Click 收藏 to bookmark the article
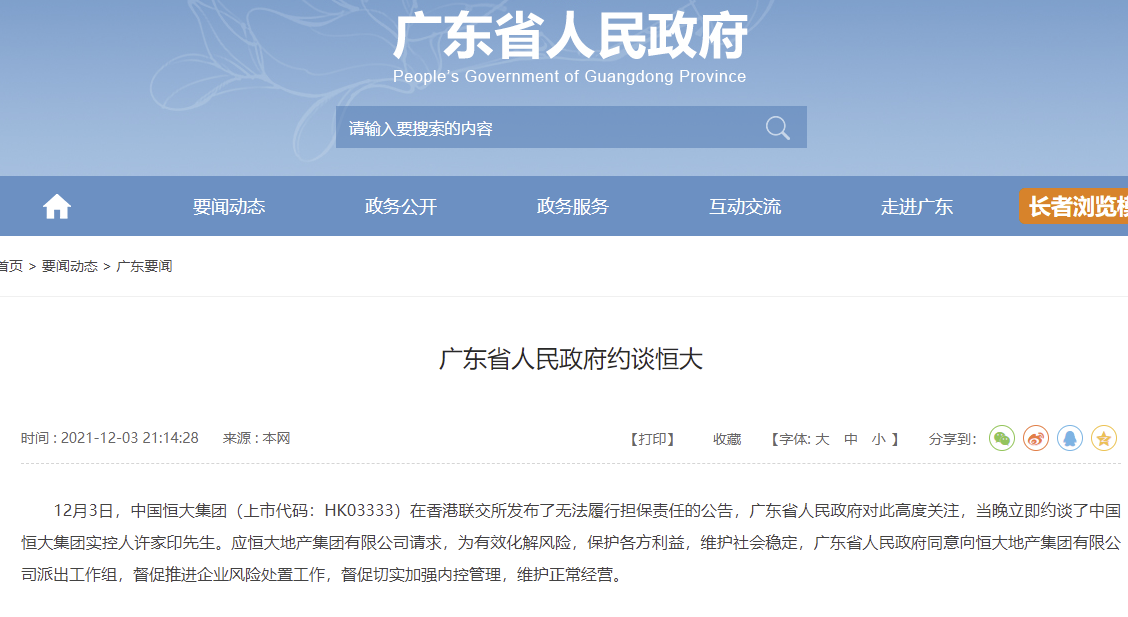Image resolution: width=1128 pixels, height=617 pixels. [x=727, y=439]
